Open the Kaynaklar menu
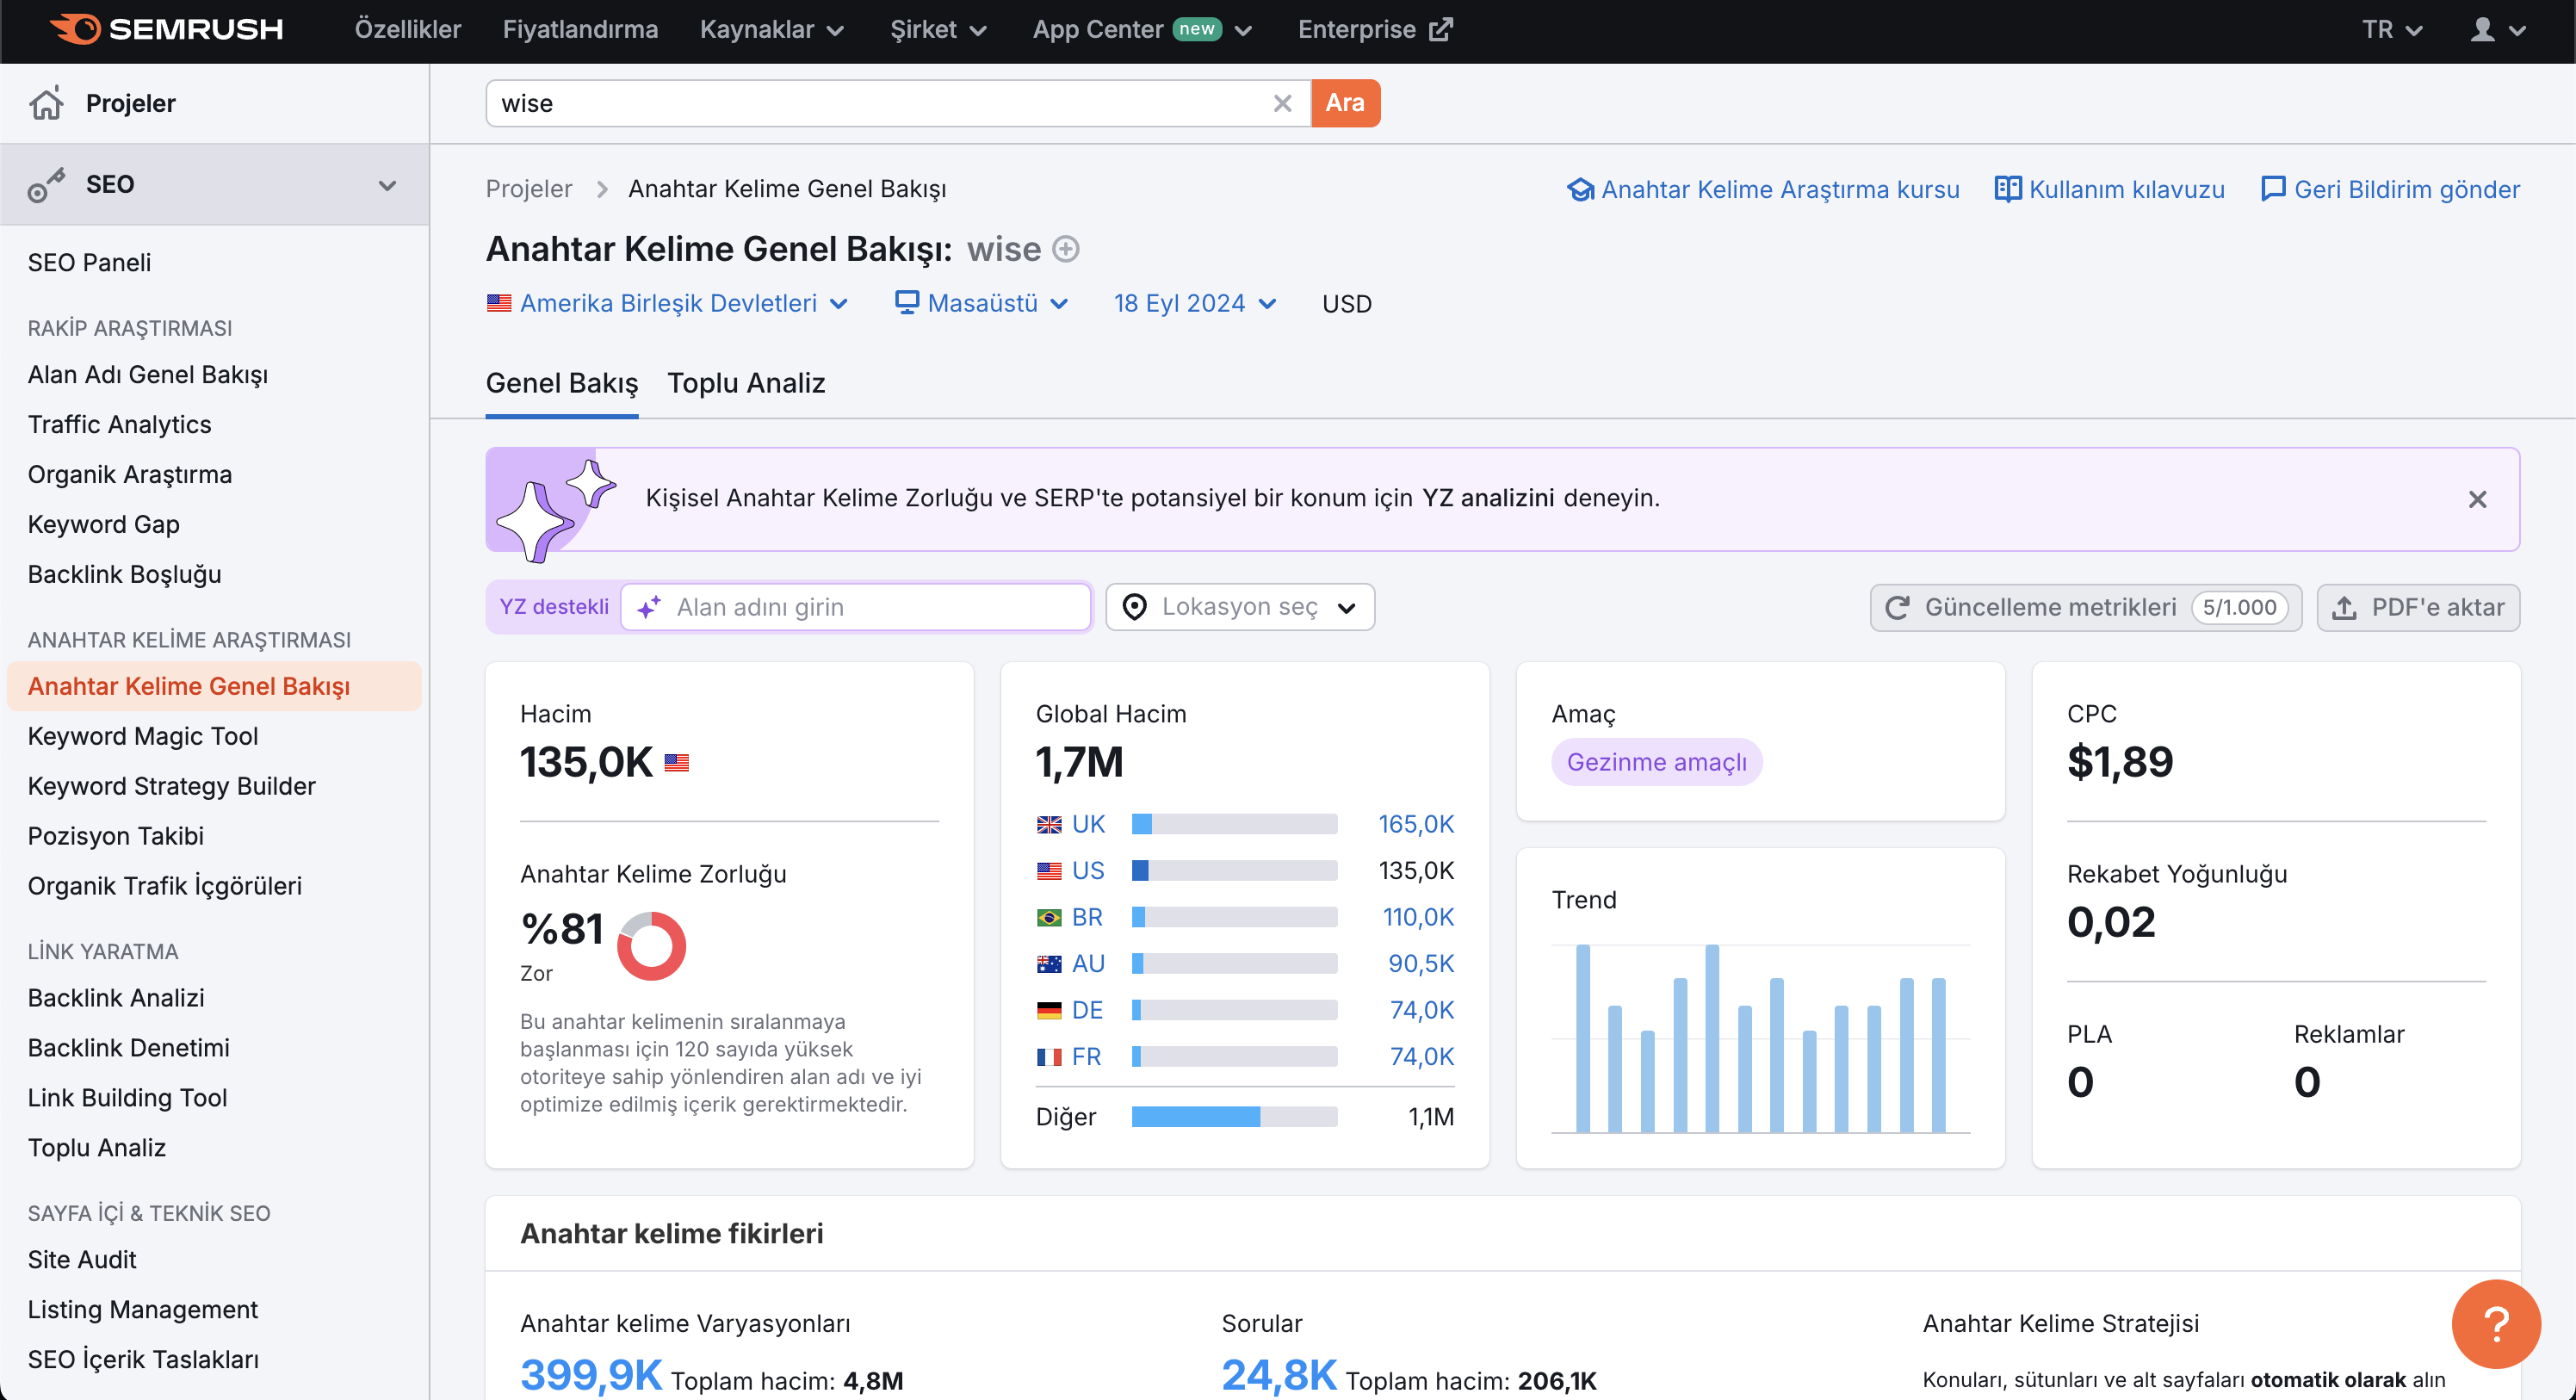Image resolution: width=2576 pixels, height=1400 pixels. pyautogui.click(x=772, y=29)
